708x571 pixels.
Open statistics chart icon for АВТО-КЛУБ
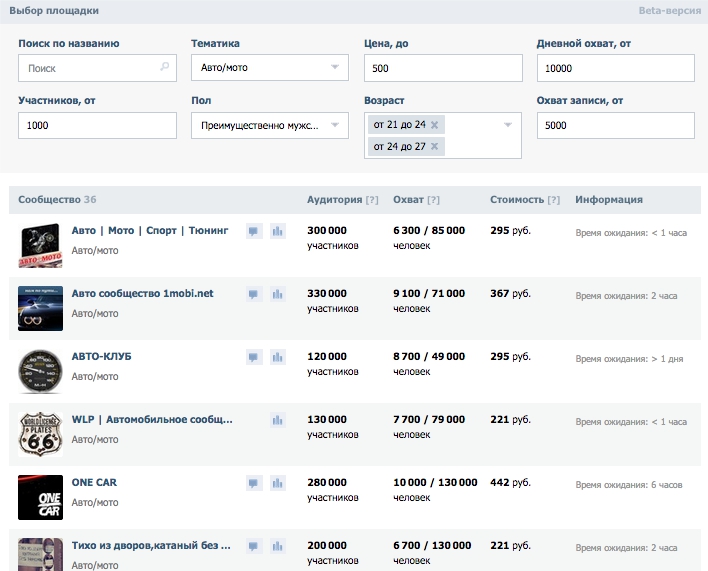point(278,357)
